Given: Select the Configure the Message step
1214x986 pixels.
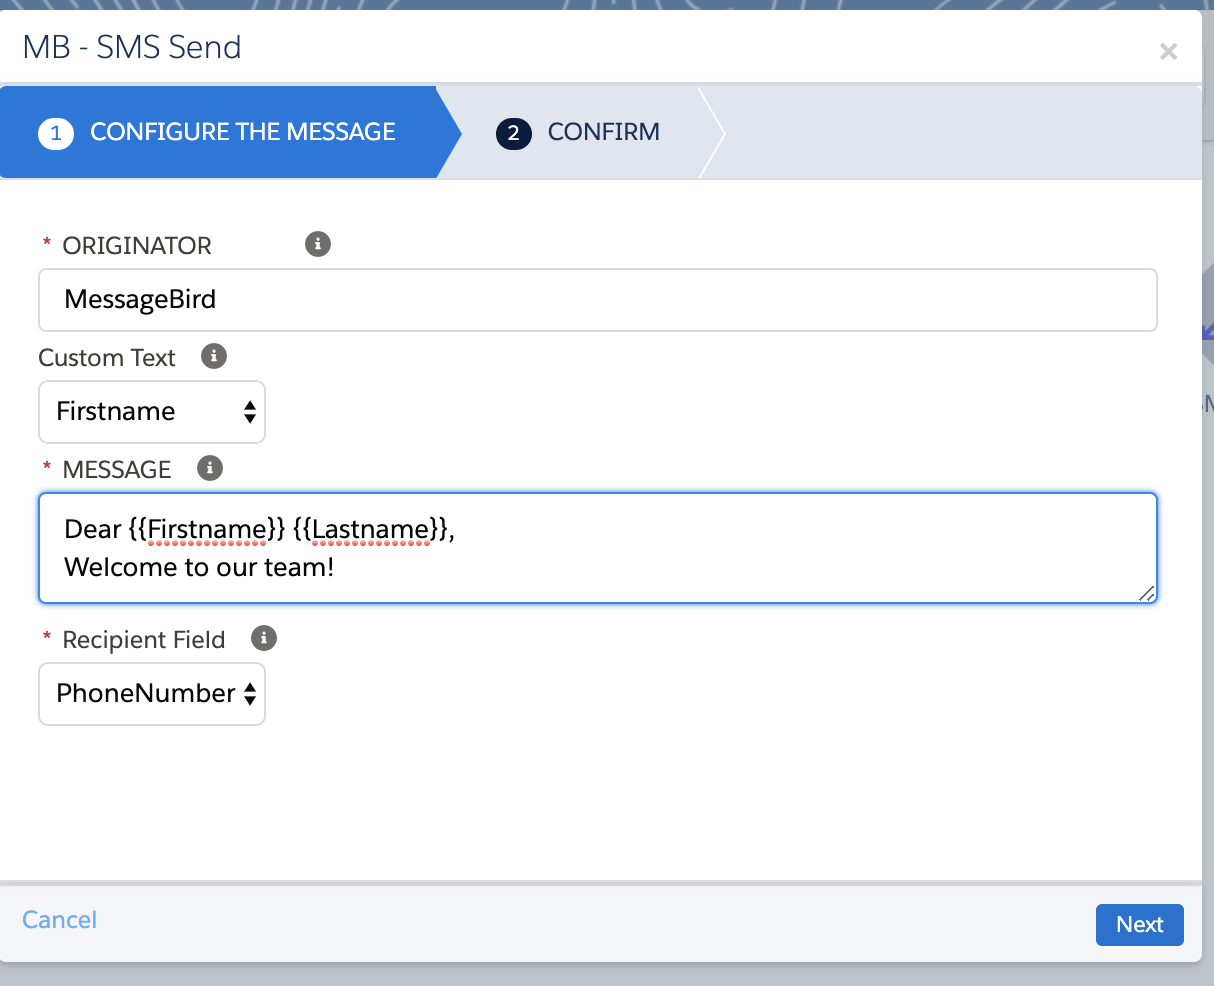Looking at the screenshot, I should click(x=242, y=132).
